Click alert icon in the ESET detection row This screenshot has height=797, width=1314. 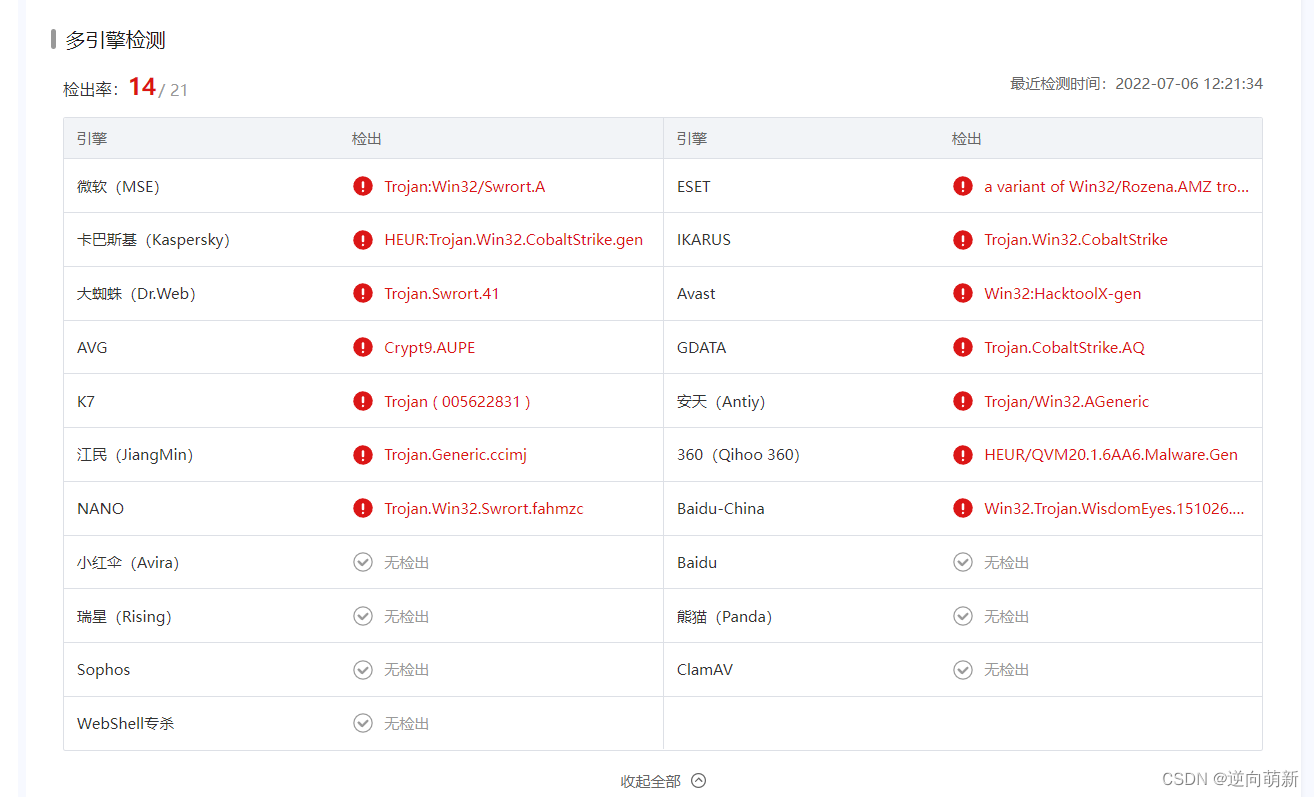click(x=963, y=186)
